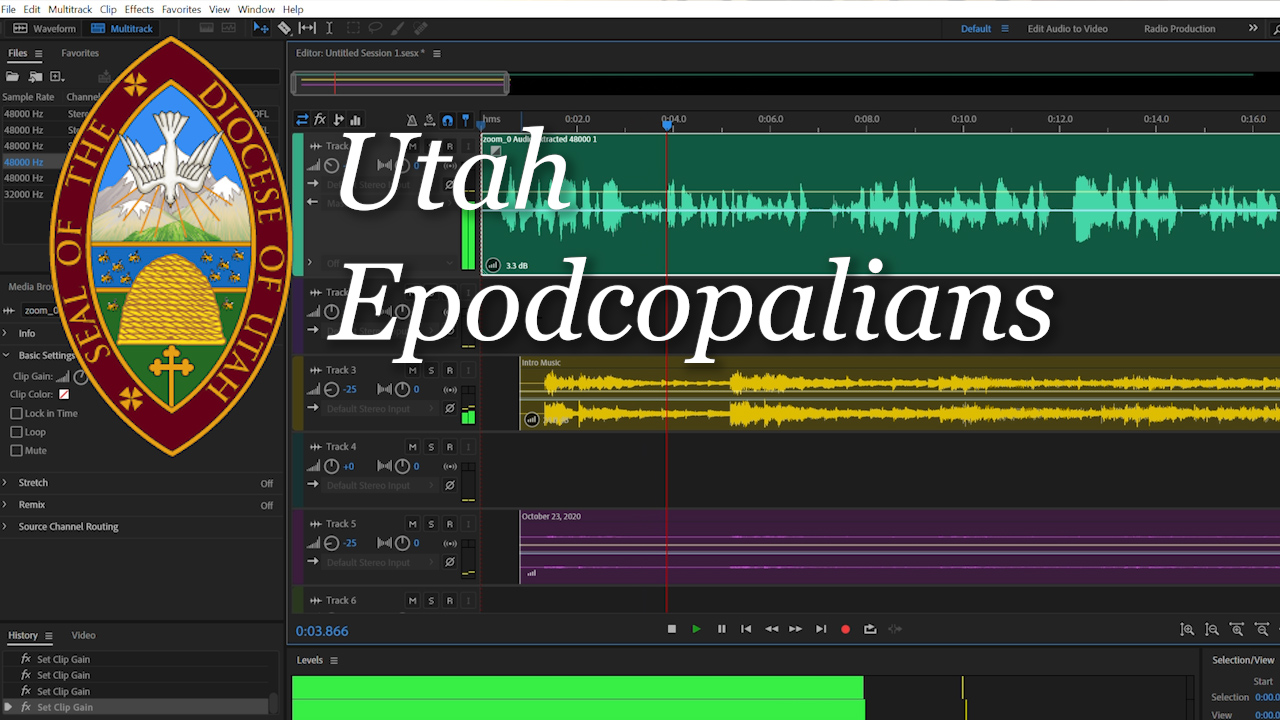Click the red Record button
Viewport: 1280px width, 720px height.
pyautogui.click(x=845, y=629)
